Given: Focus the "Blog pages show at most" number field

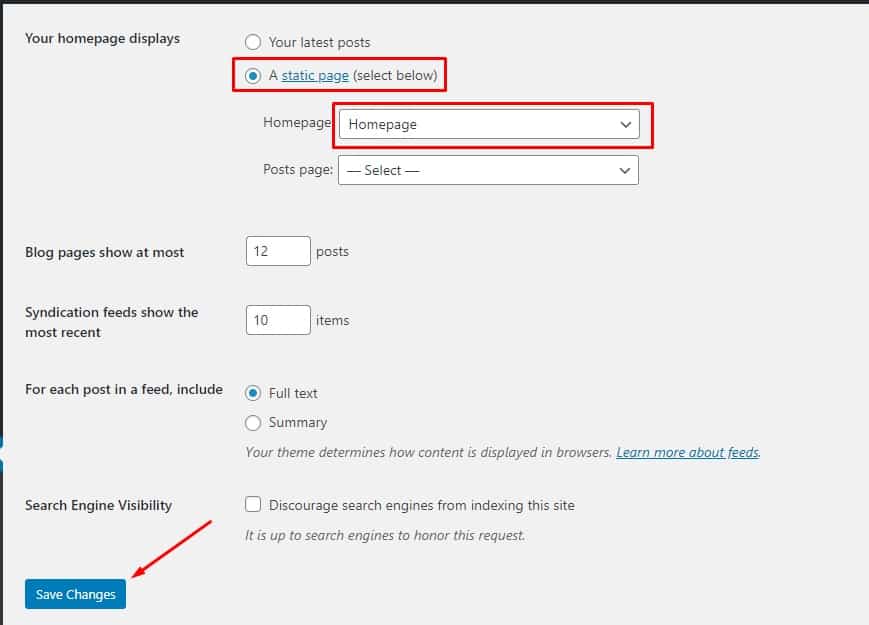Looking at the screenshot, I should coord(277,251).
